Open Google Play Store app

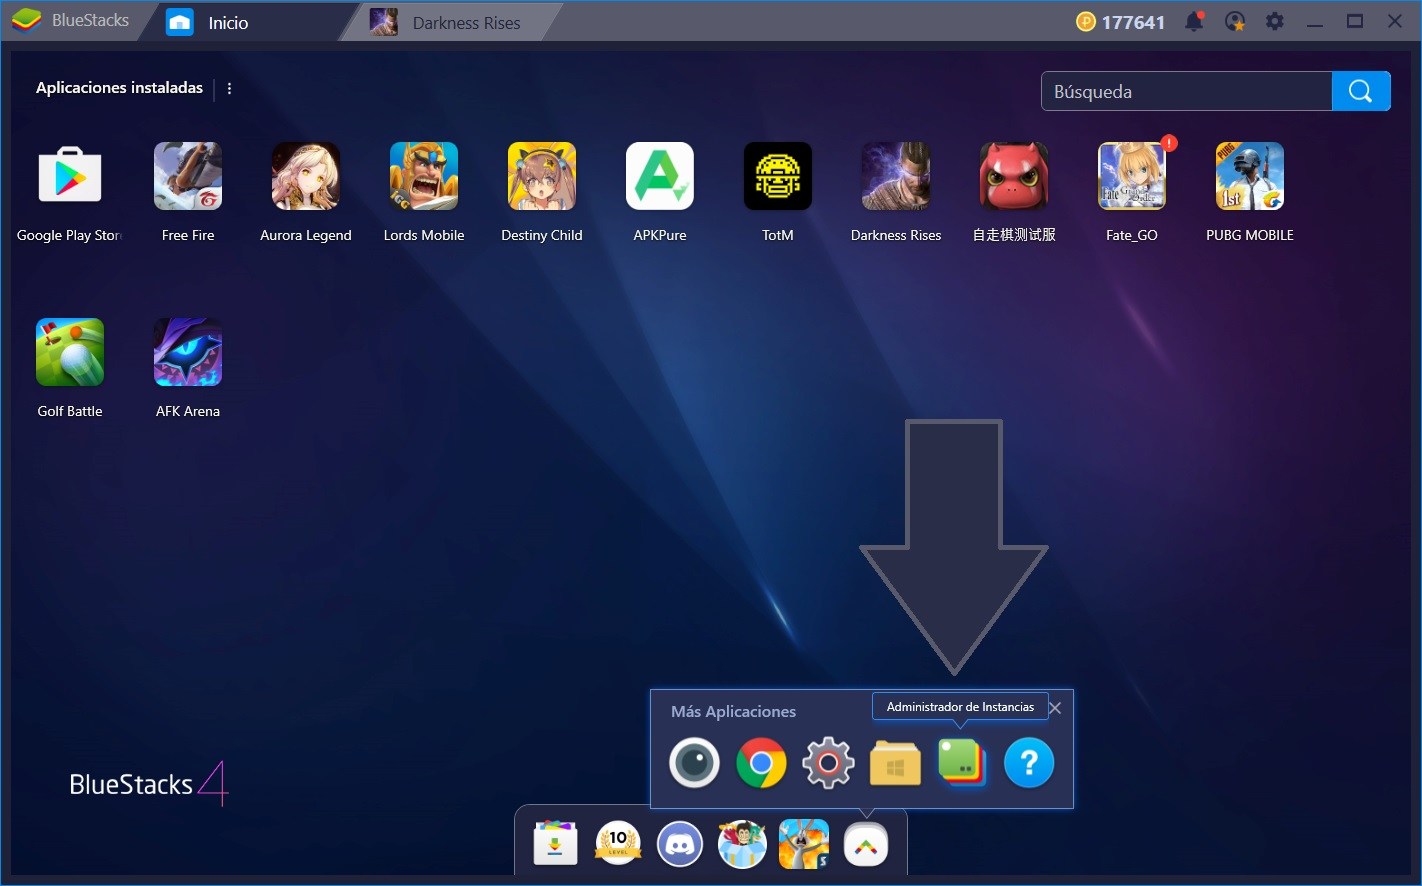pos(70,176)
